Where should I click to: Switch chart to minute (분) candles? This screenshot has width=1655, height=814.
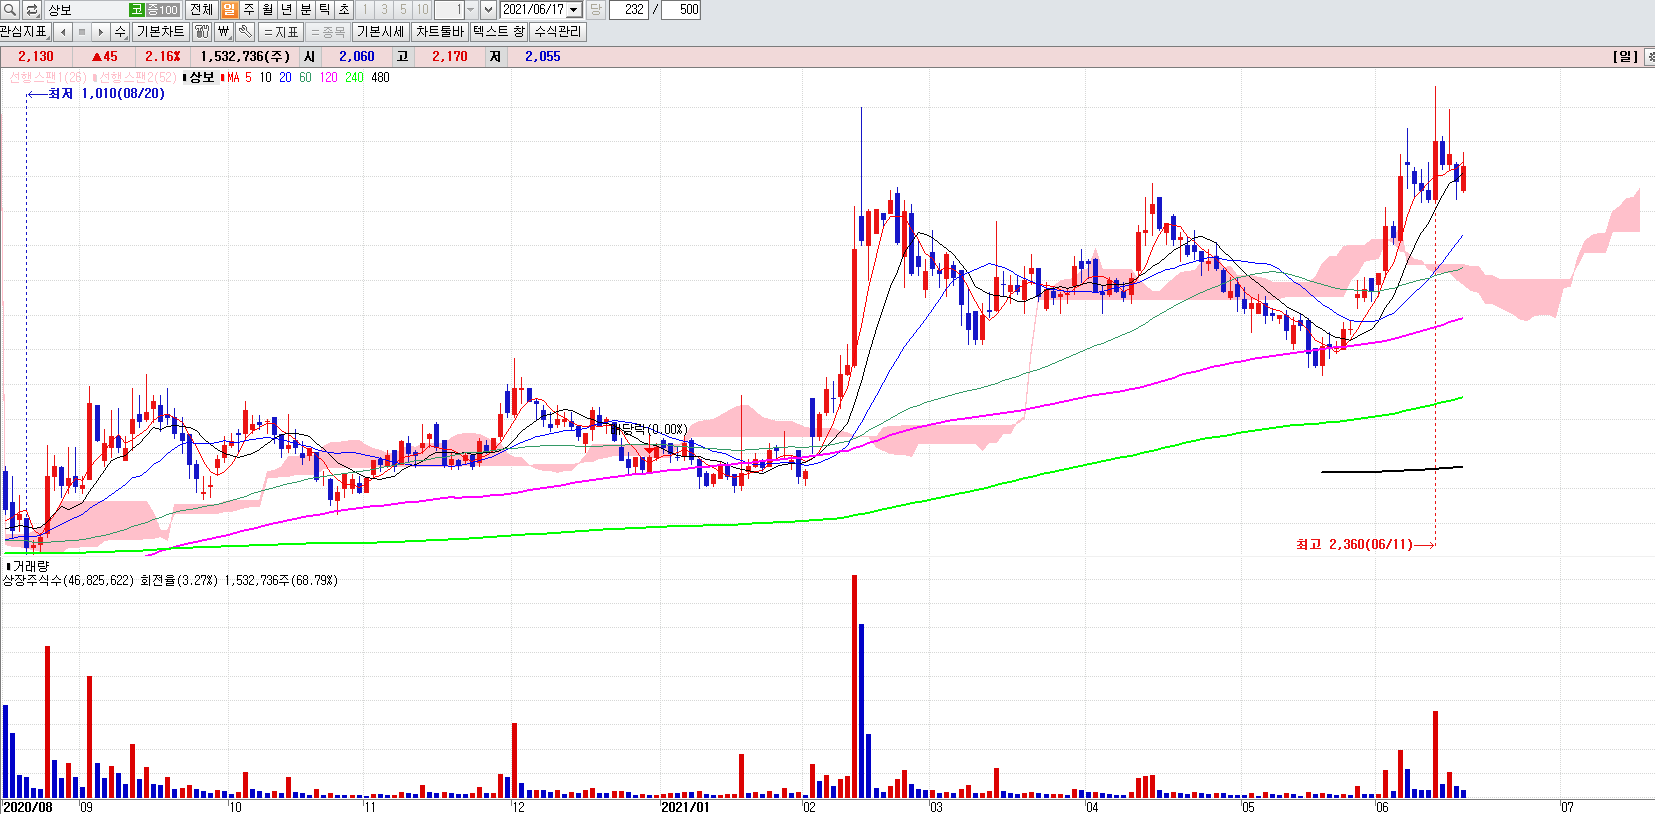[x=306, y=9]
